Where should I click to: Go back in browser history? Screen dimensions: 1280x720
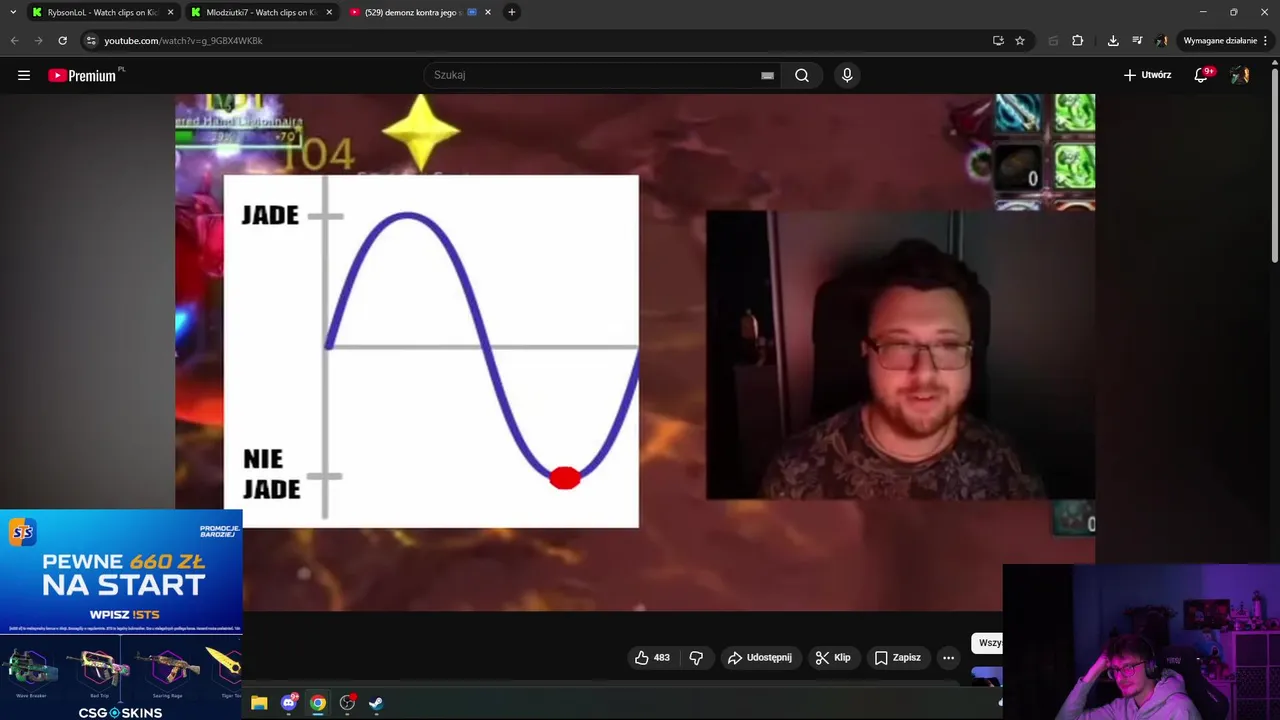pos(14,41)
